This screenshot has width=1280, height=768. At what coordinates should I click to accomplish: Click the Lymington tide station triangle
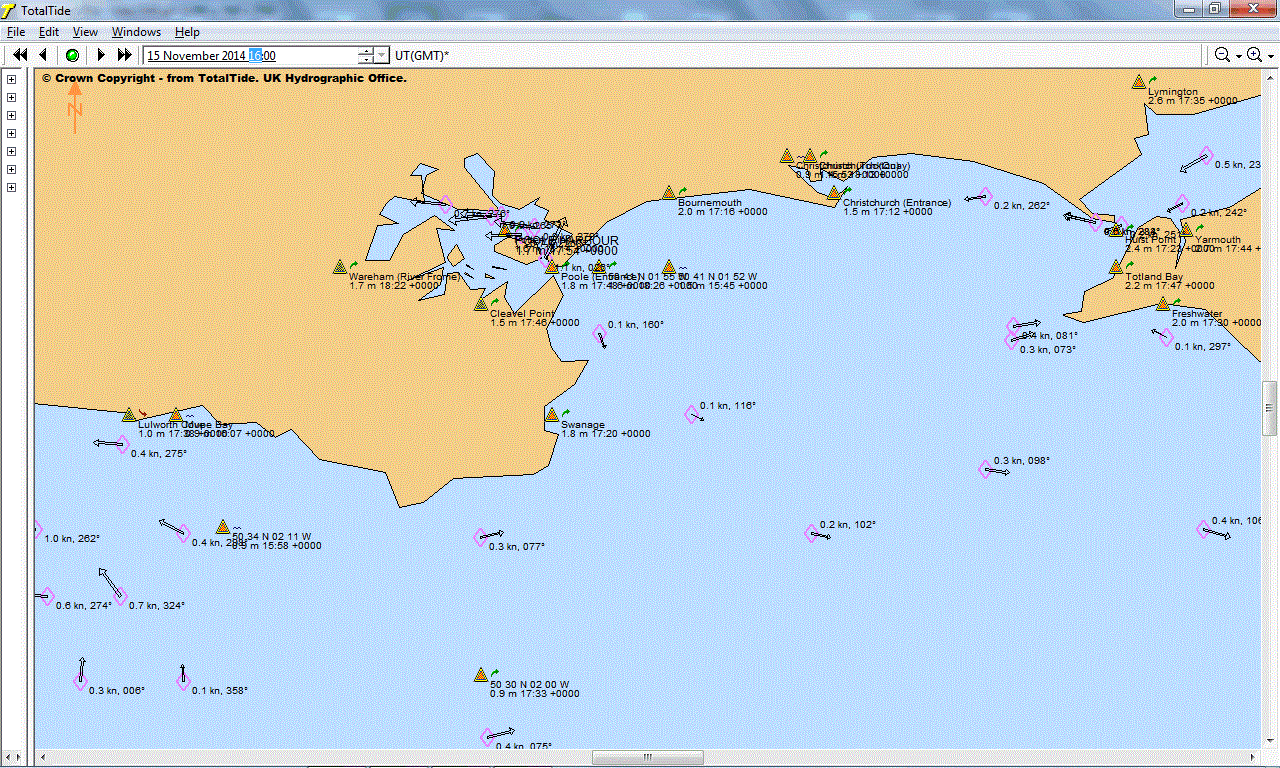(1138, 82)
